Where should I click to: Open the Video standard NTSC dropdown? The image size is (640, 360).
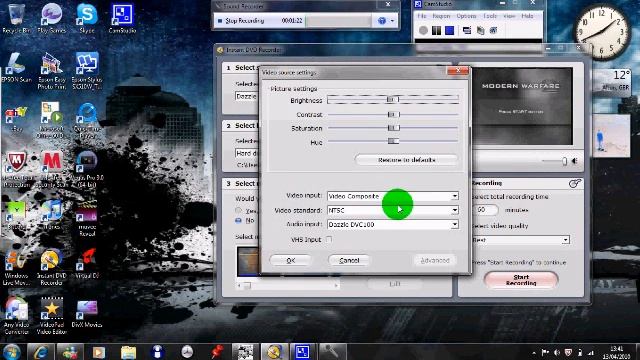454,210
